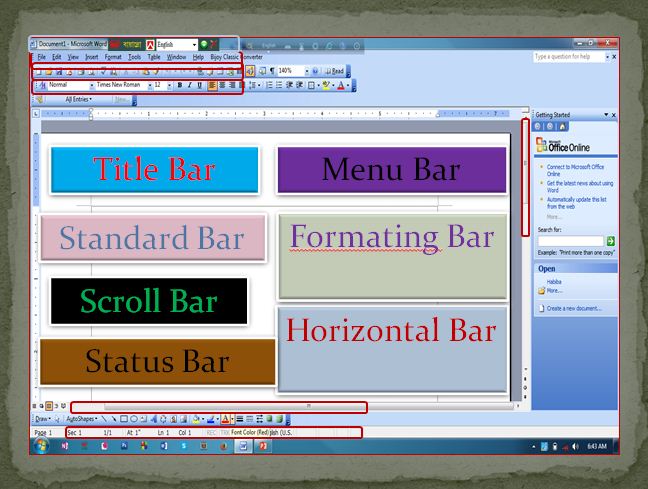Expand the font size 12 dropdown
This screenshot has height=489, width=648.
pos(169,85)
